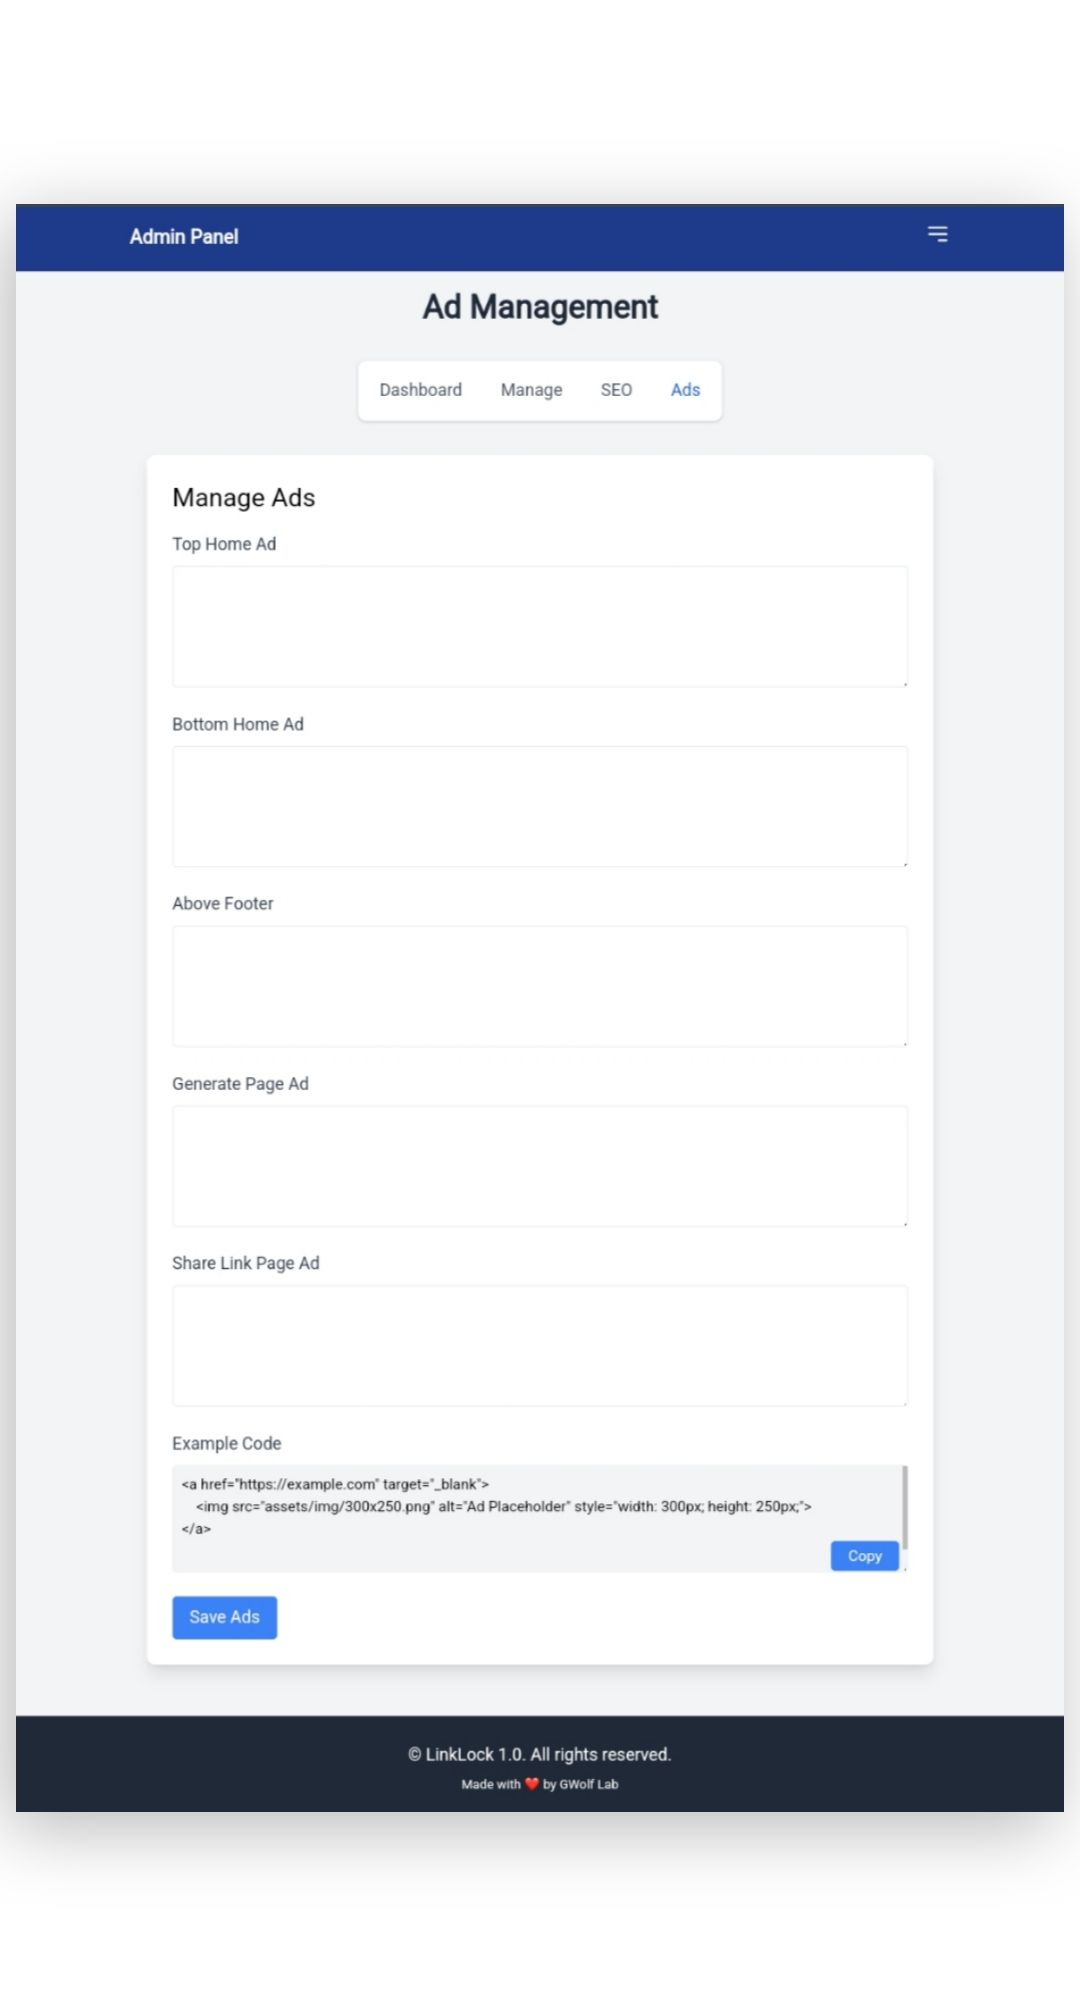Viewport: 1080px width, 2016px height.
Task: Click the example code snippet block
Action: (500, 1507)
